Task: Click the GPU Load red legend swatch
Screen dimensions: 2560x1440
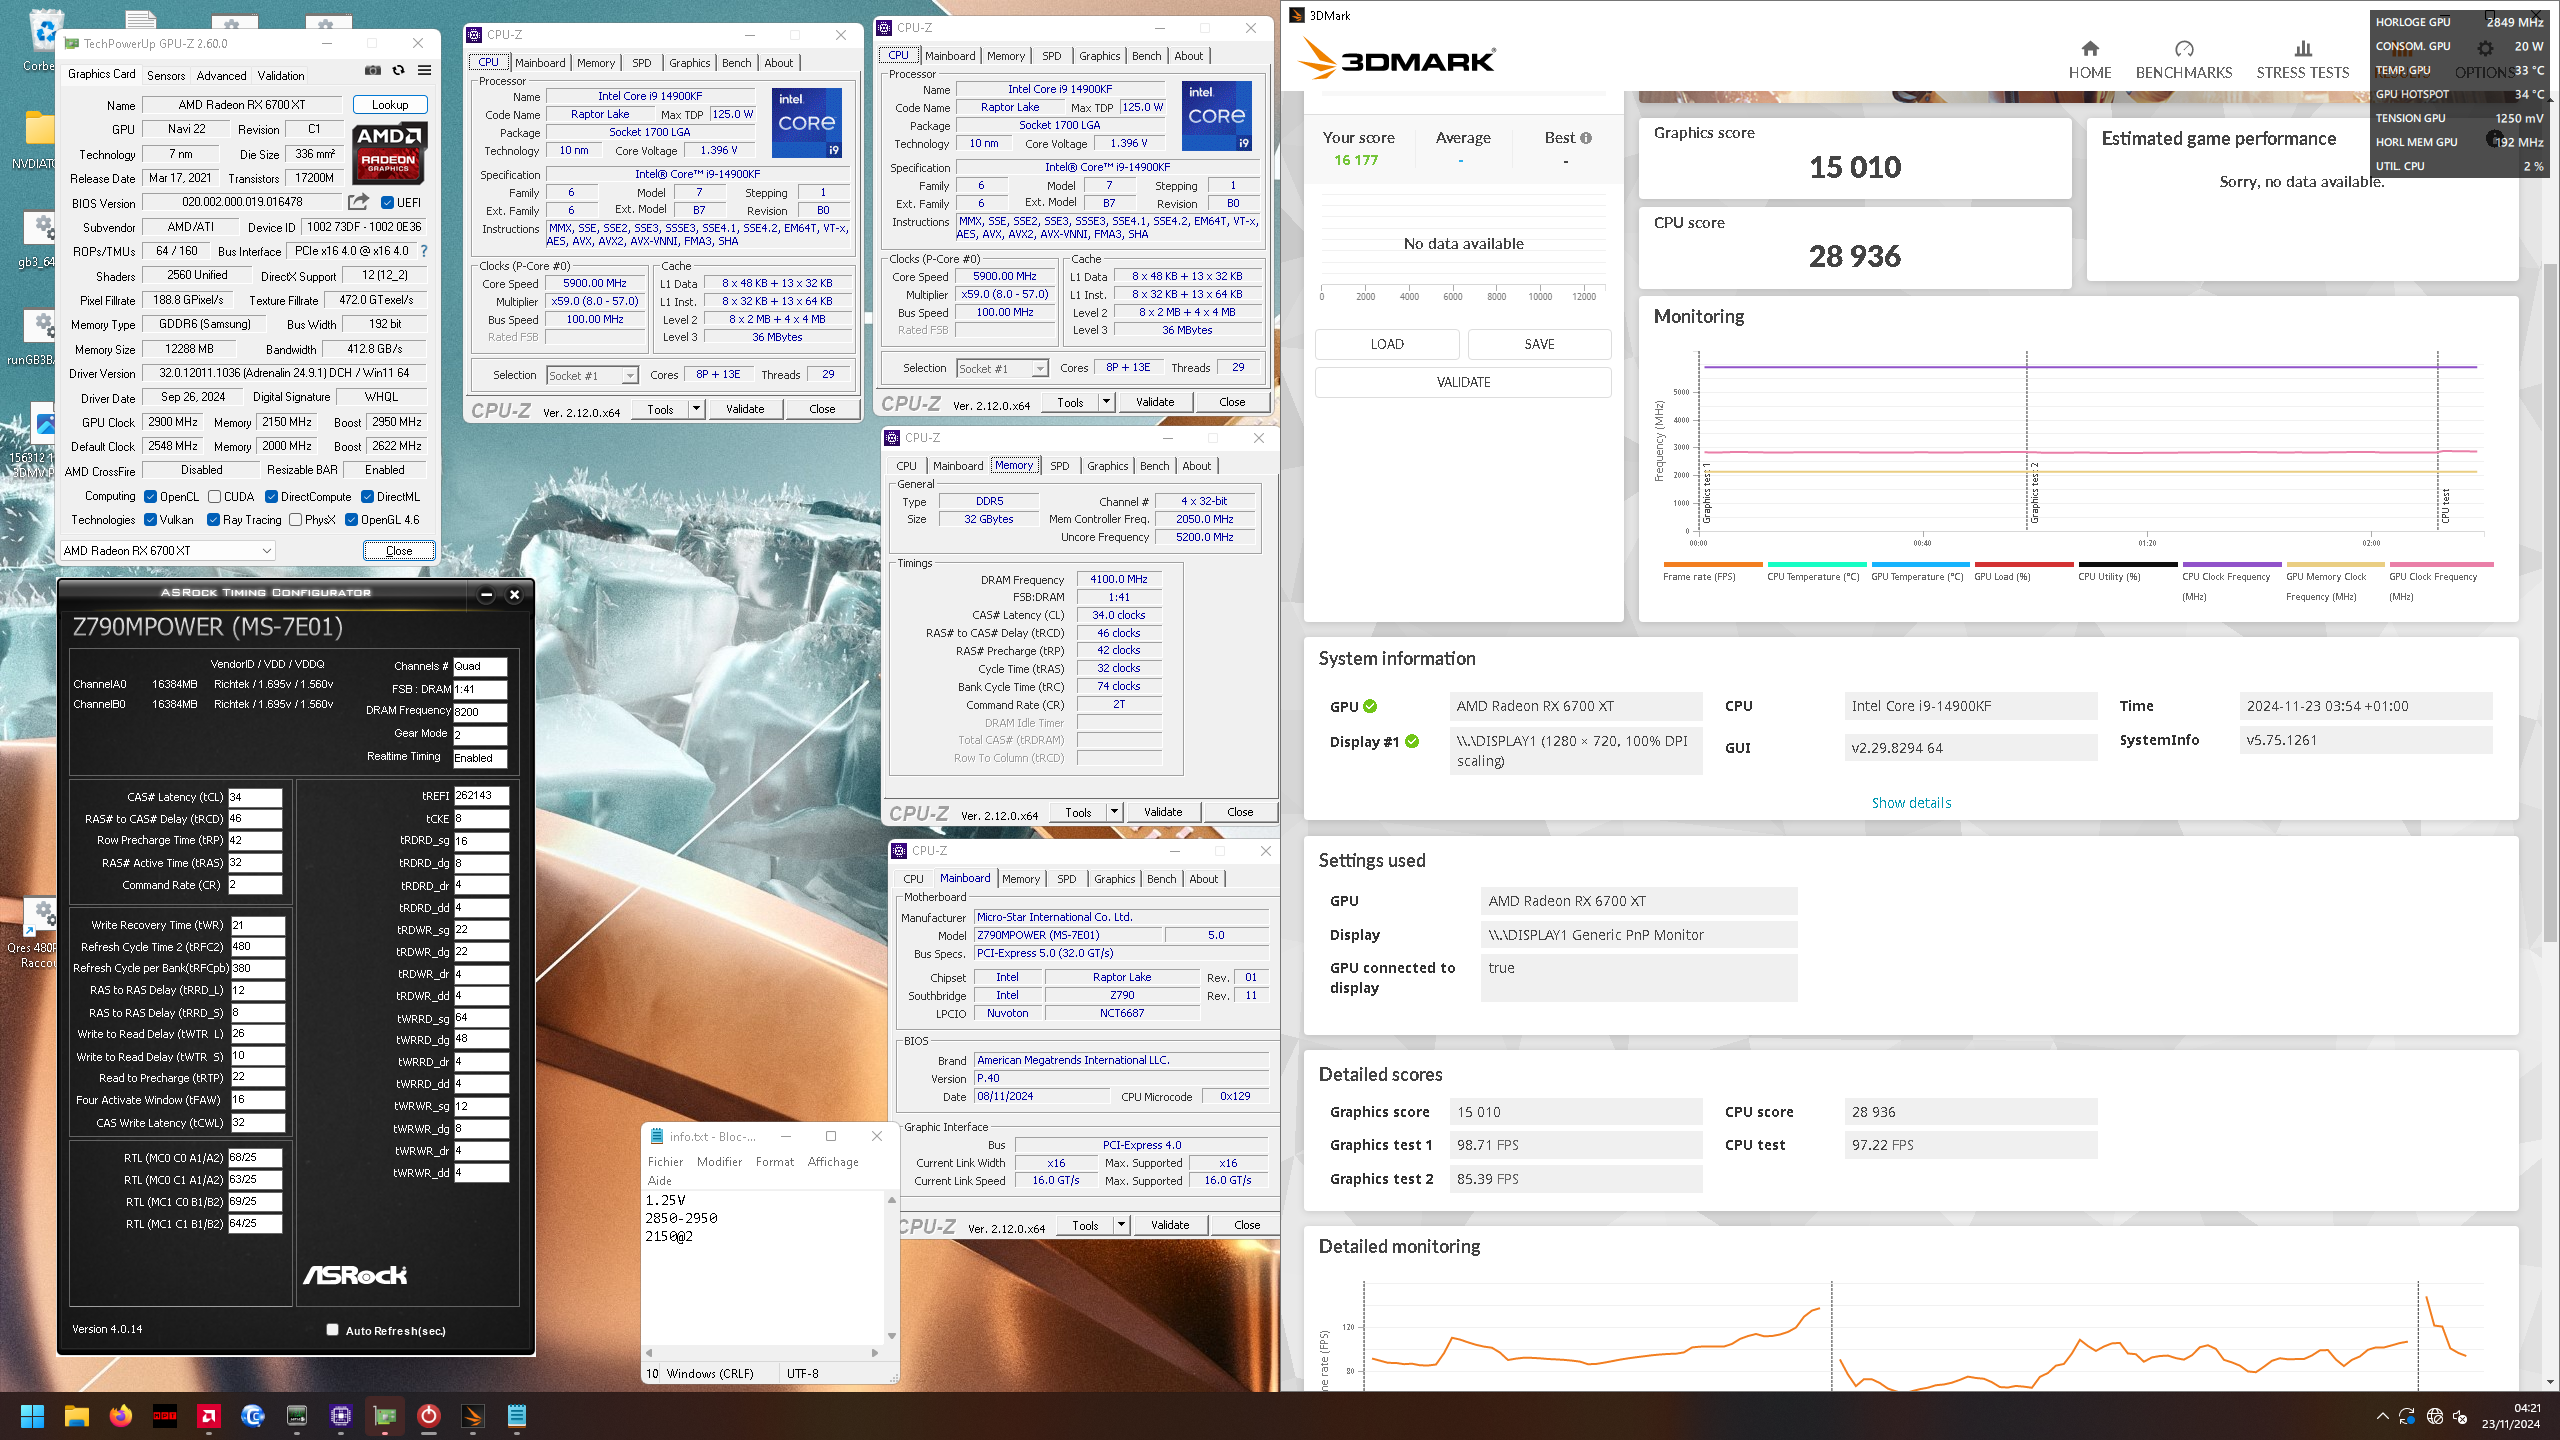Action: coord(2024,565)
